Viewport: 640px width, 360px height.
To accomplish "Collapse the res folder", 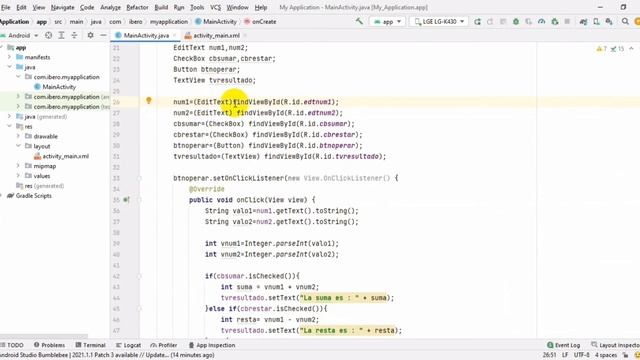I will [10, 126].
